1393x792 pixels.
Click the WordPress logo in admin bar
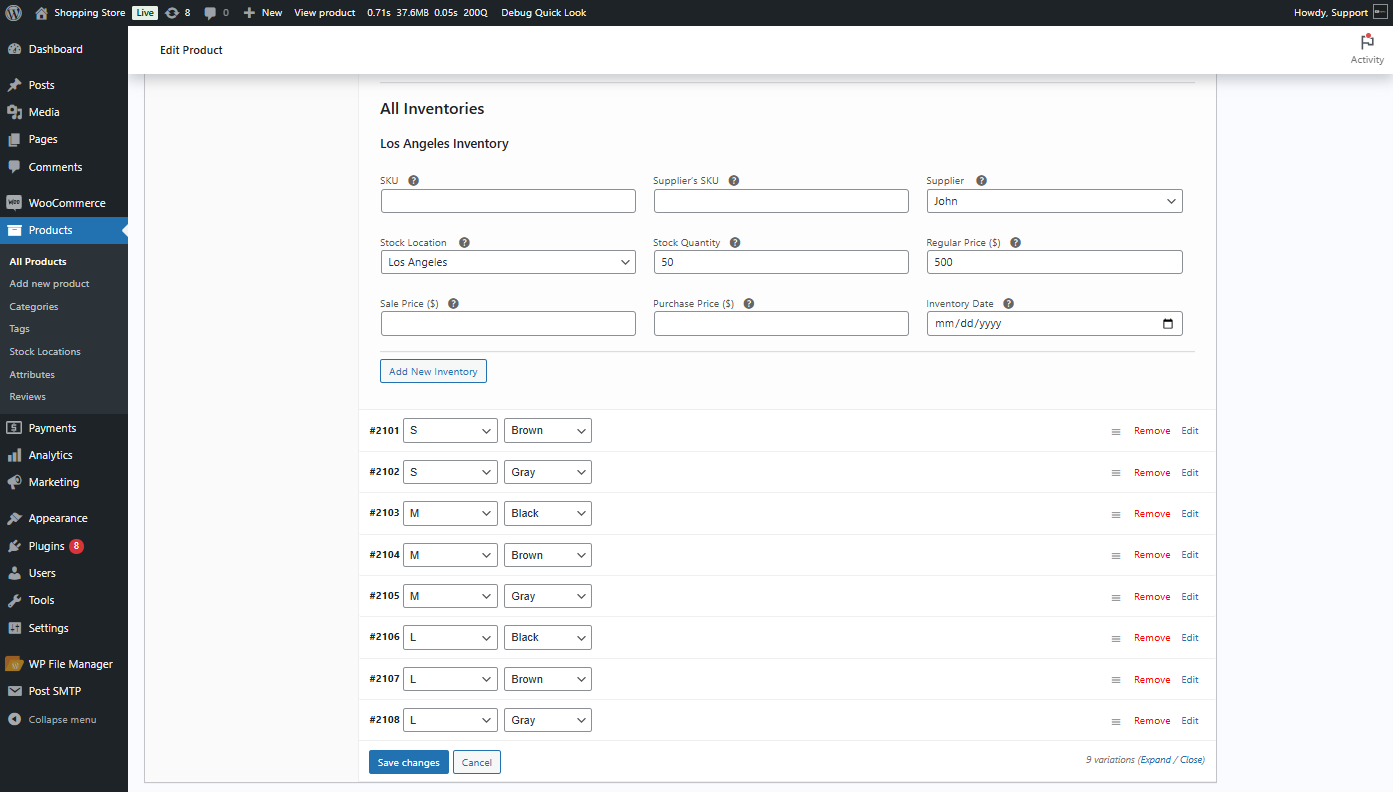14,13
